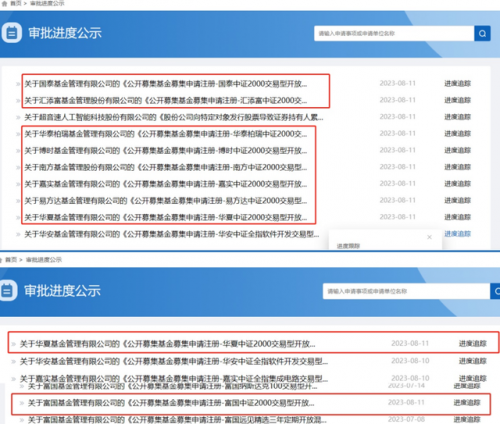Screen dimensions: 500x424
Task: Click 进度追踪 for the 嘉实中证2000 row
Action: (x=457, y=183)
